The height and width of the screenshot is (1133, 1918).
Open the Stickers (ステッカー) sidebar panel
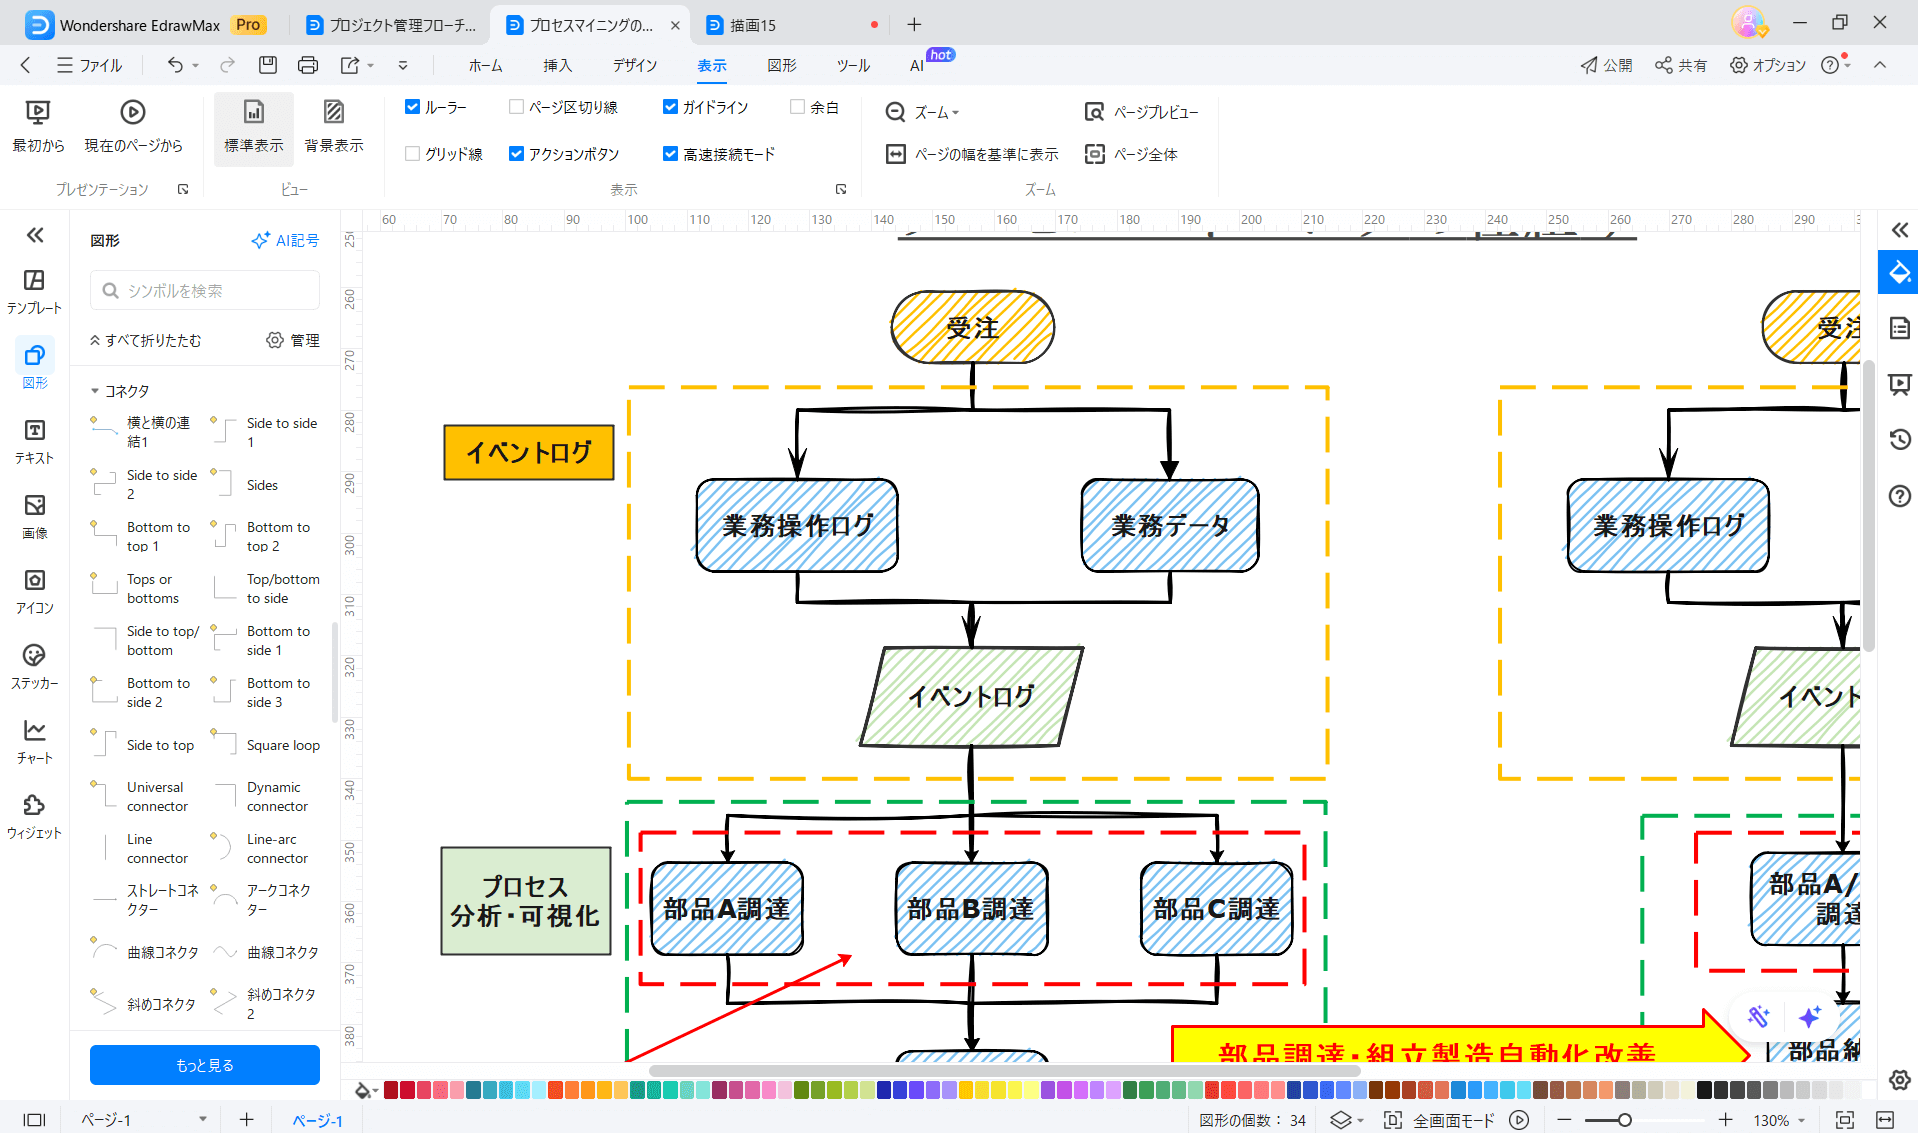point(34,666)
